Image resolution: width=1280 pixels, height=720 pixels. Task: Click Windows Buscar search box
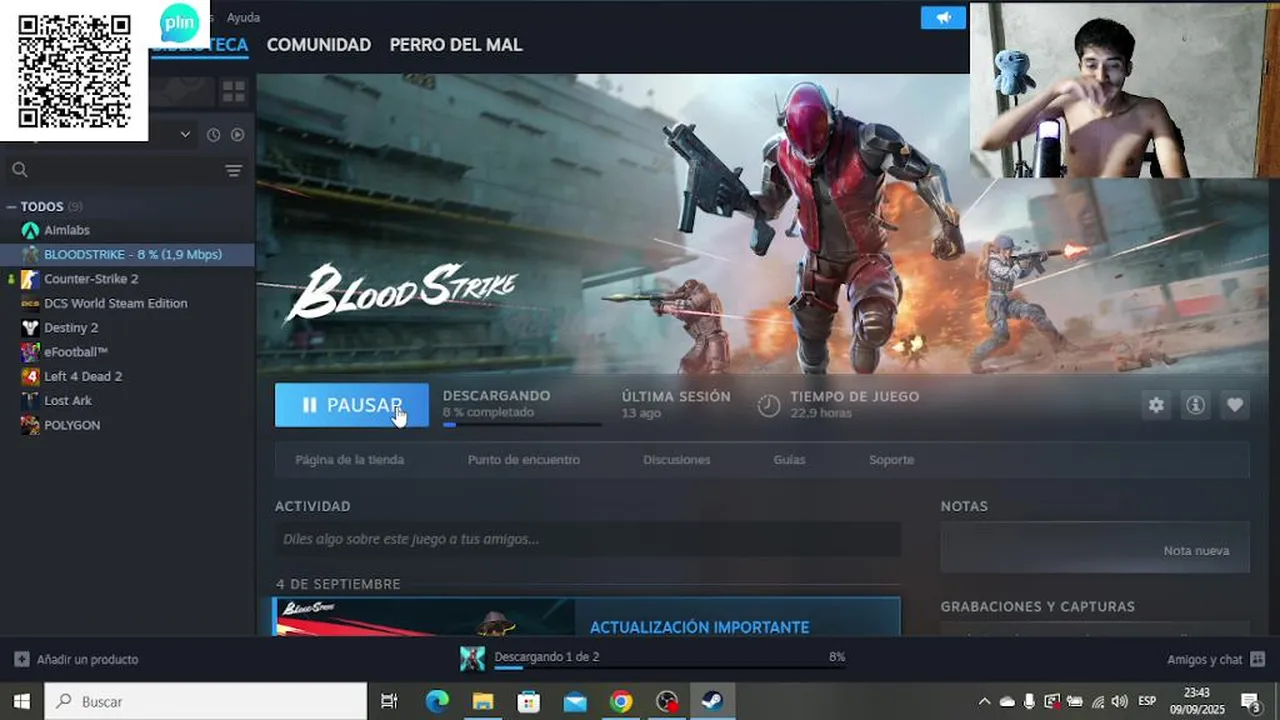click(x=206, y=702)
